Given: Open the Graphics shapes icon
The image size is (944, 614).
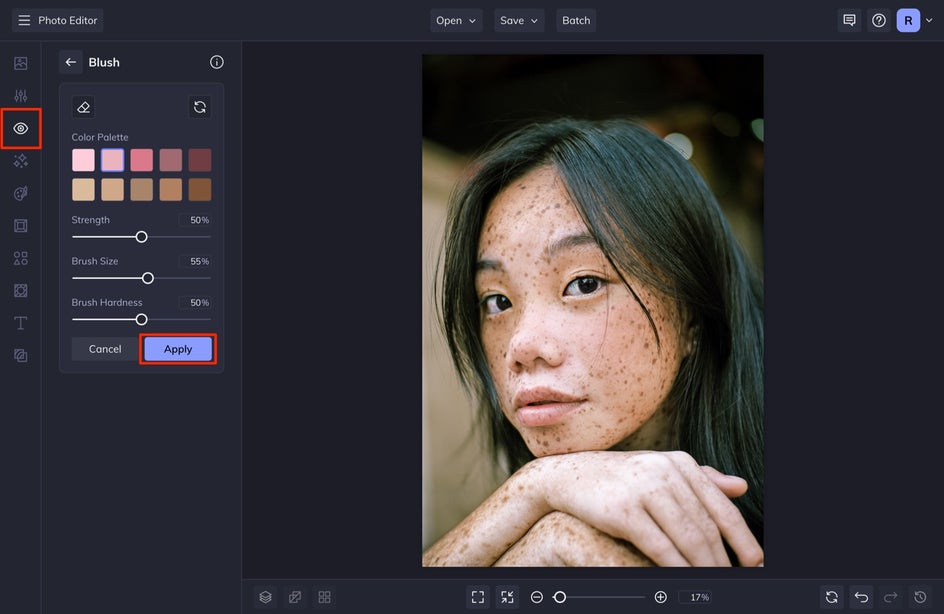Looking at the screenshot, I should 20,258.
